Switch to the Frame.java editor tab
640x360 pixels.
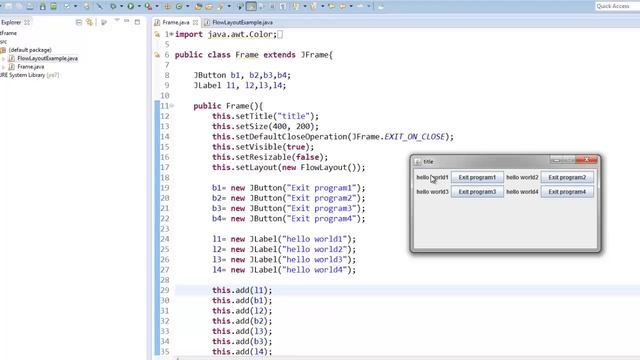pyautogui.click(x=176, y=22)
